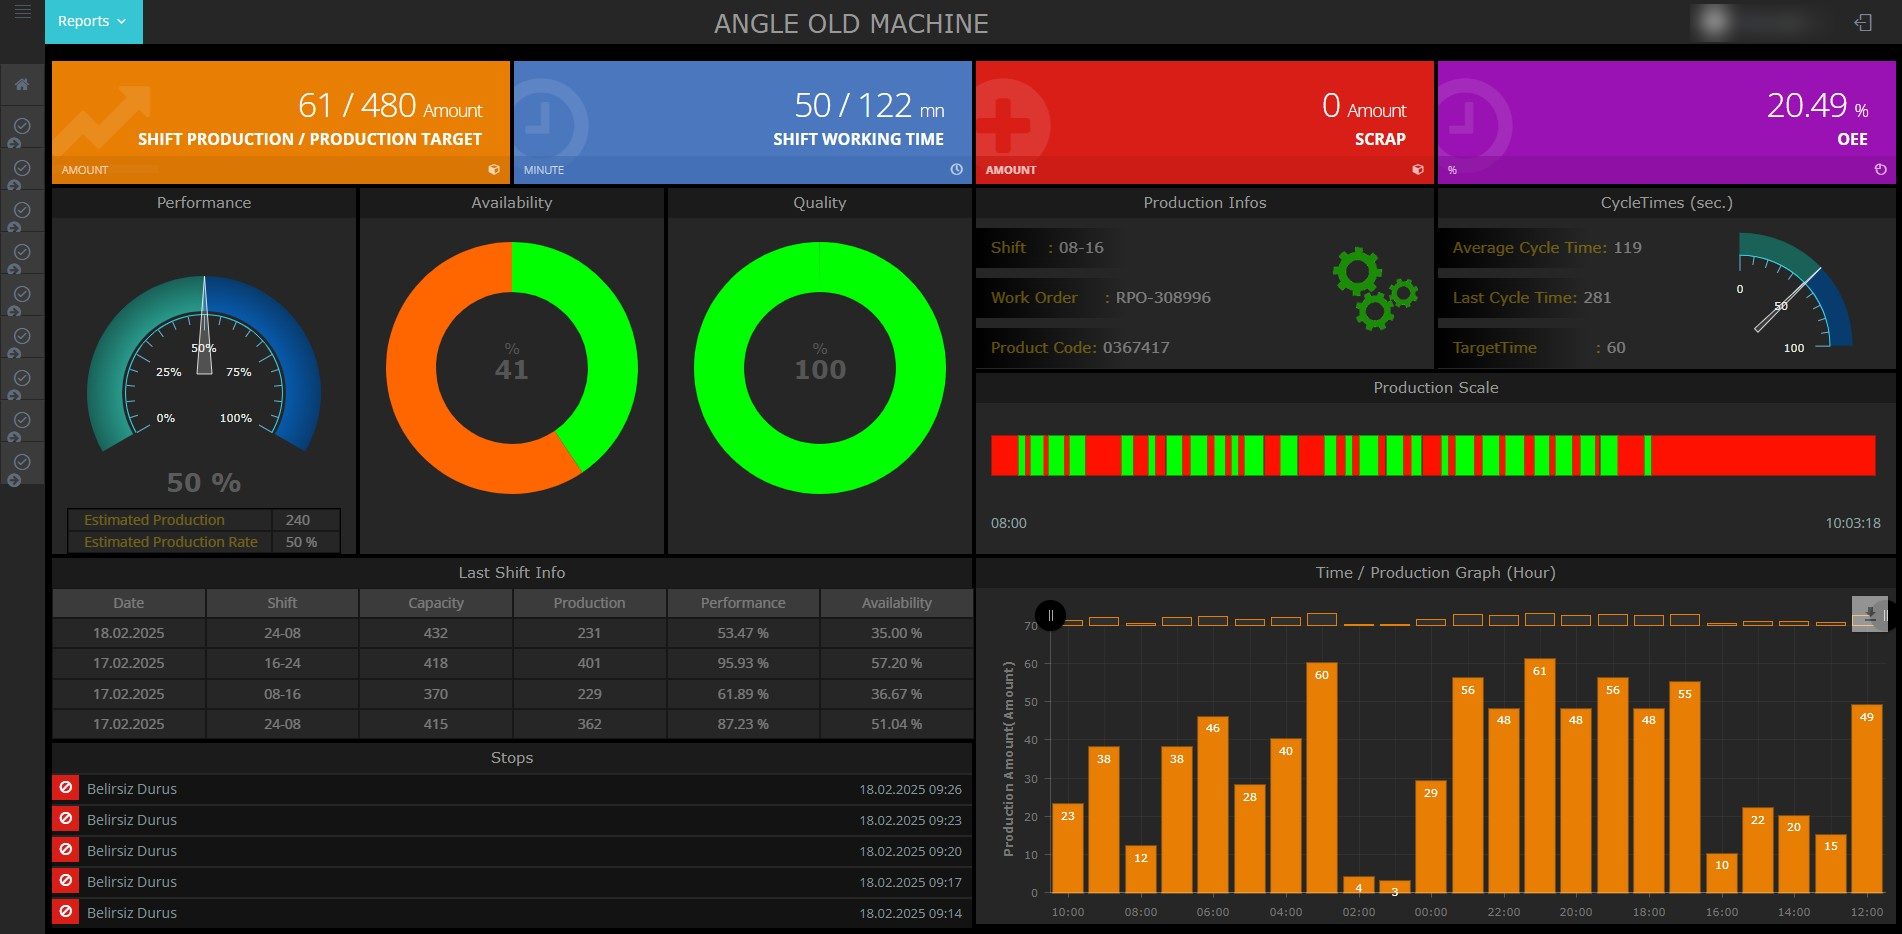The width and height of the screenshot is (1902, 934).
Task: Click the ANGLE OLD MACHINE title
Action: [851, 23]
